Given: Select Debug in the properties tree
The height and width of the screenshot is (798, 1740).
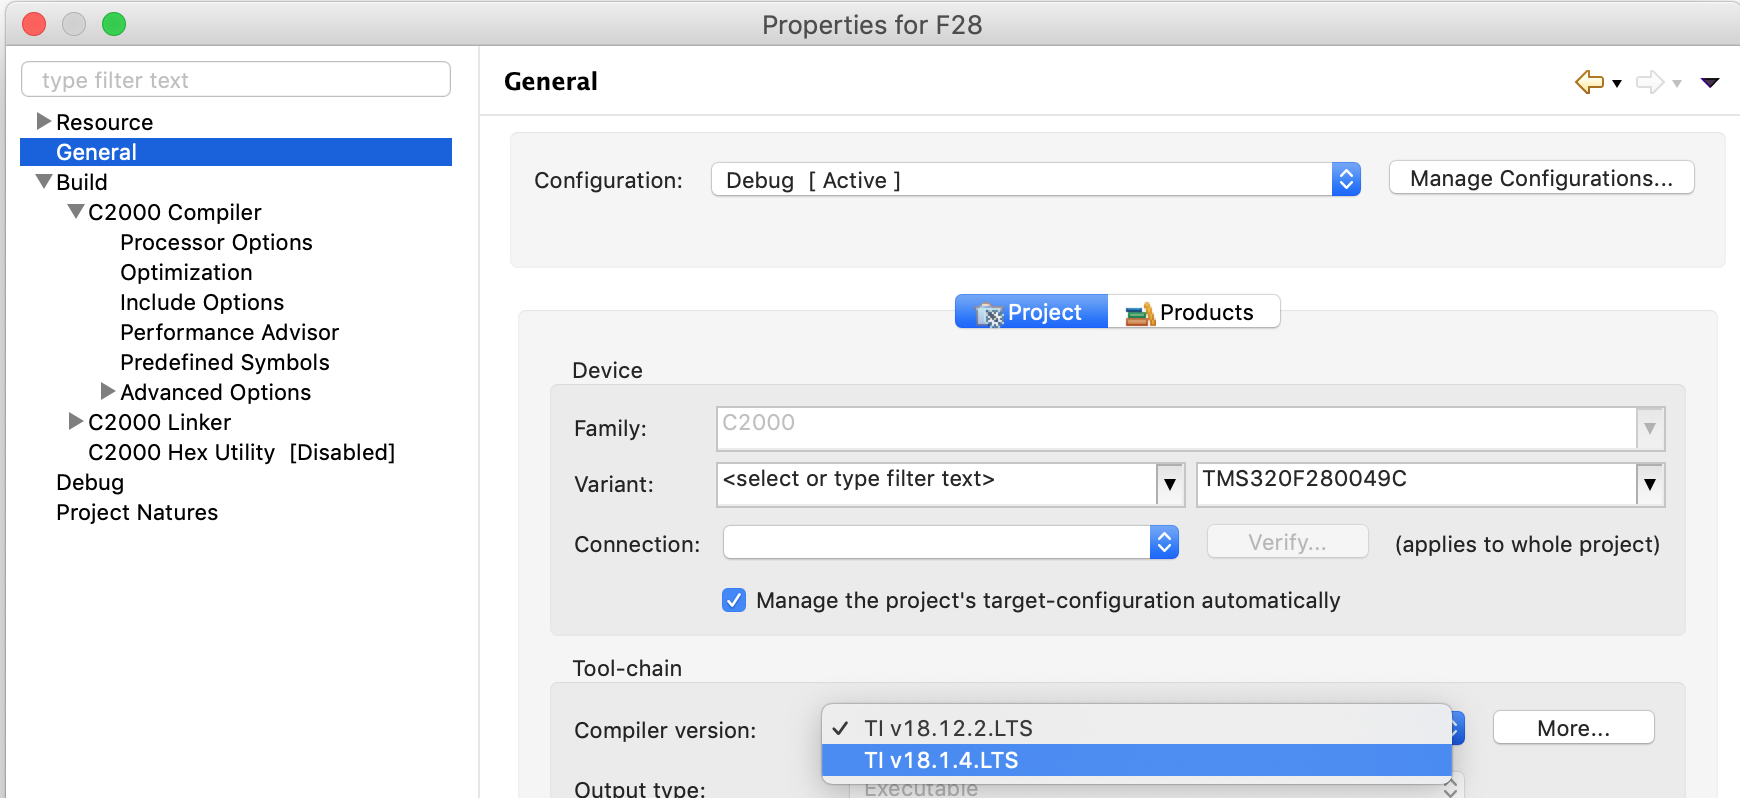Looking at the screenshot, I should (x=90, y=482).
